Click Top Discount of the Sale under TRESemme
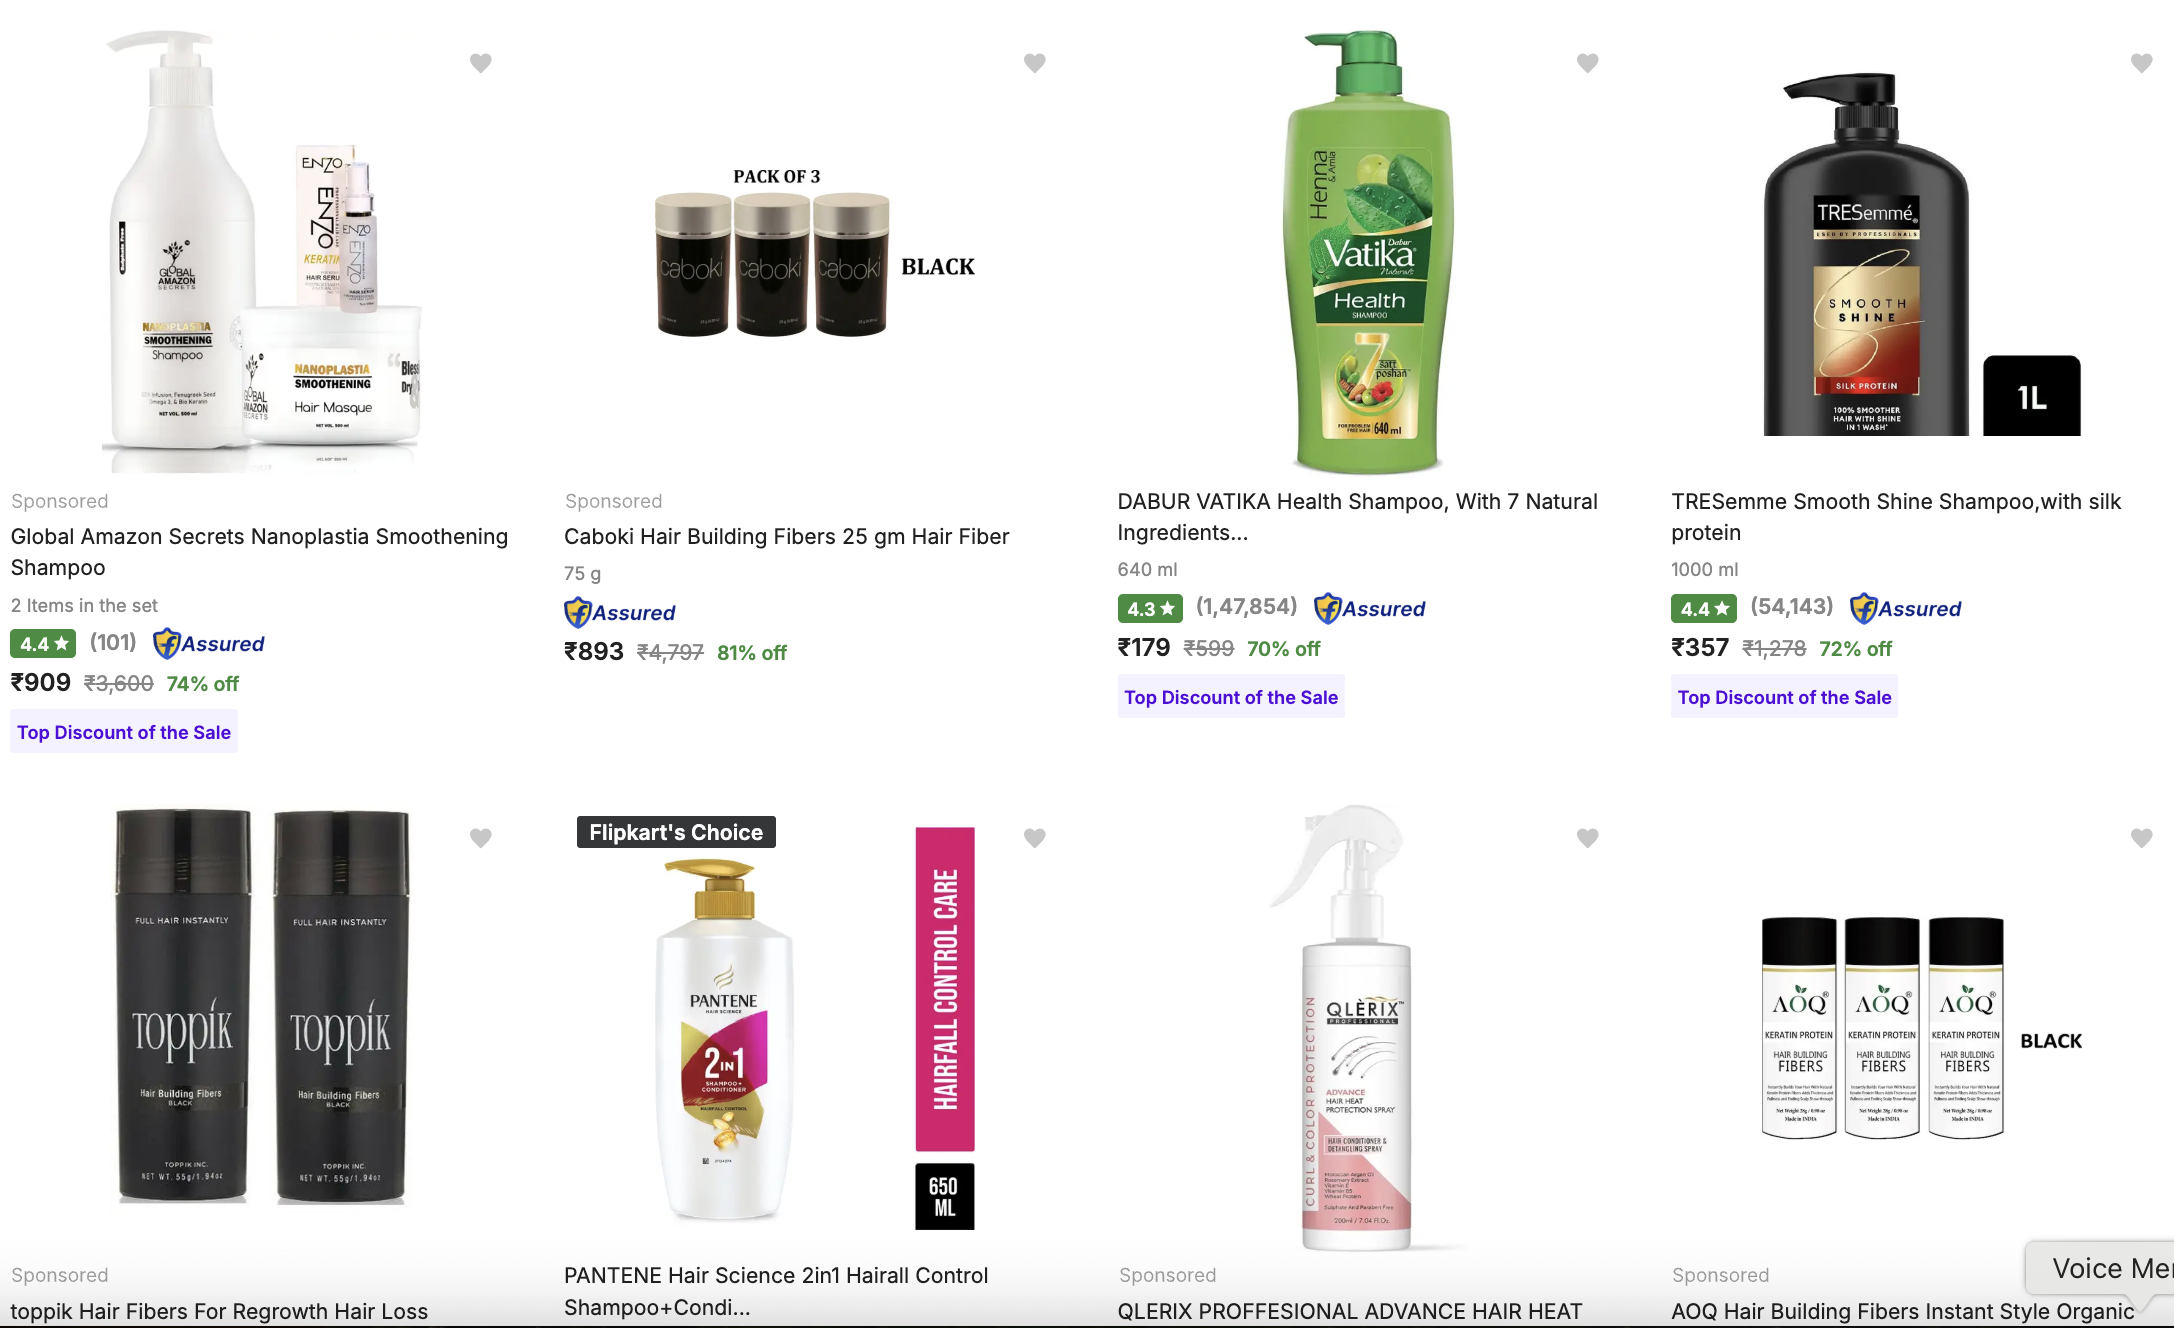This screenshot has width=2174, height=1328. [x=1784, y=697]
